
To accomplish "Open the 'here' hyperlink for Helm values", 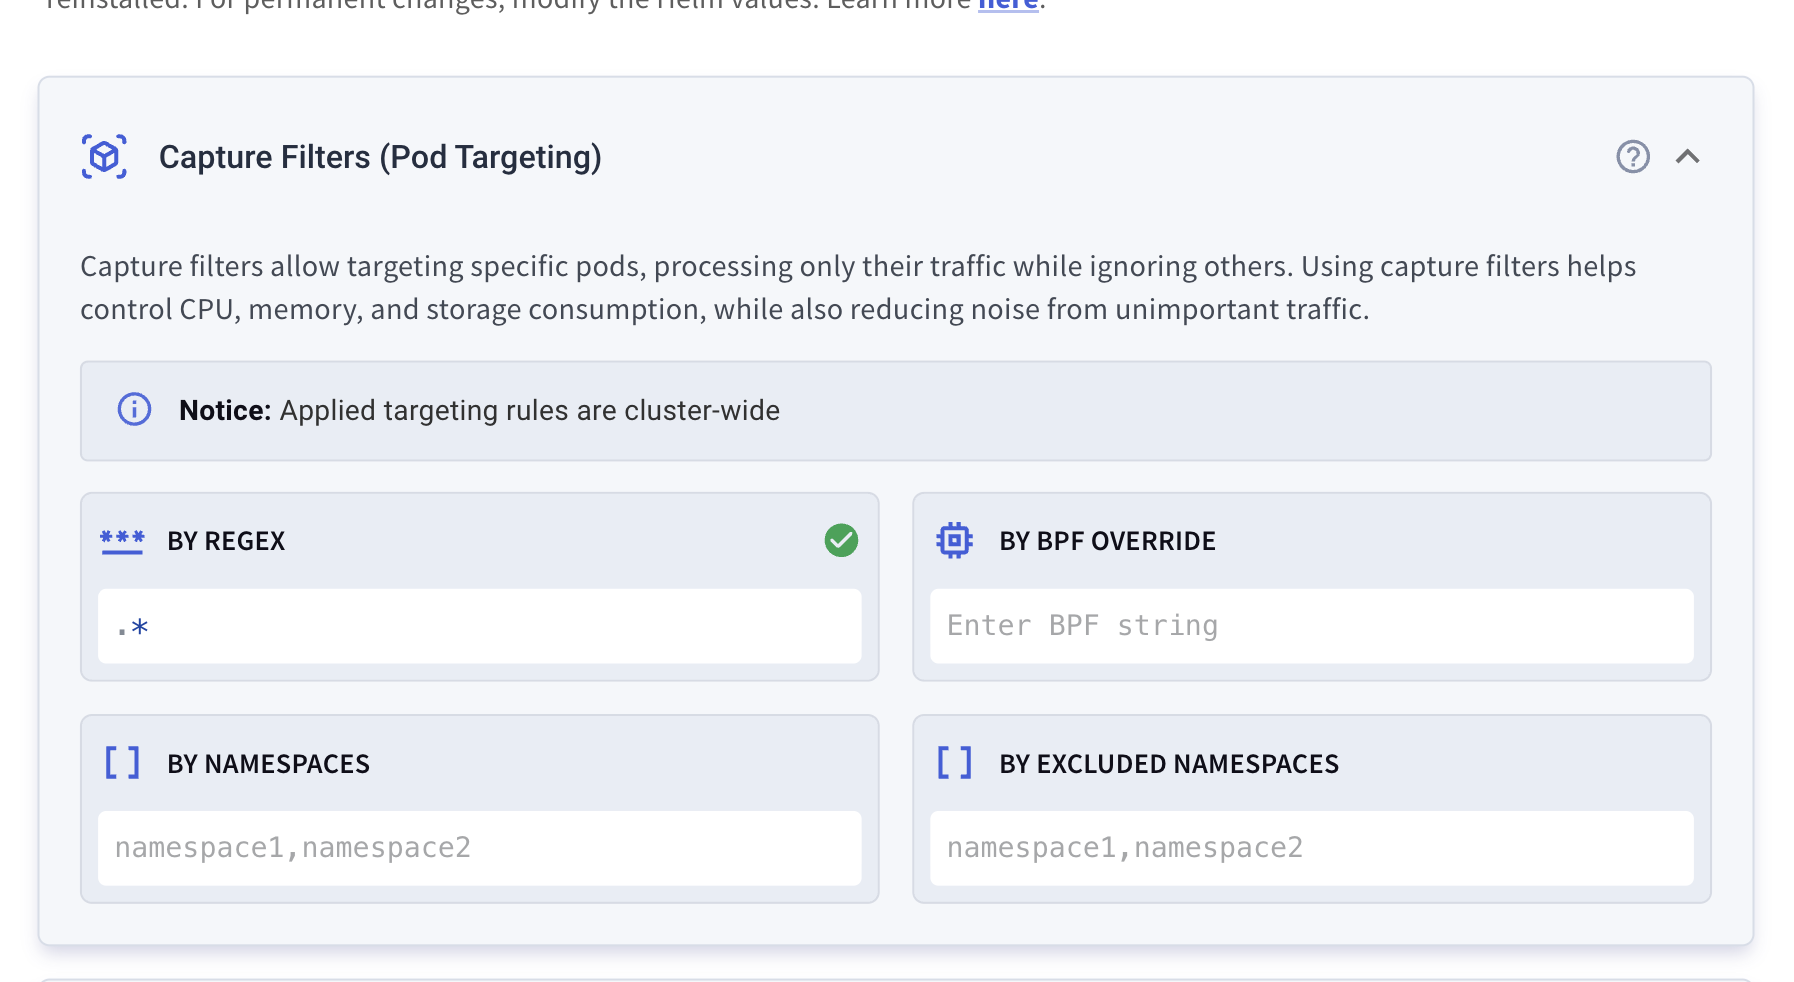I will pos(1009,6).
